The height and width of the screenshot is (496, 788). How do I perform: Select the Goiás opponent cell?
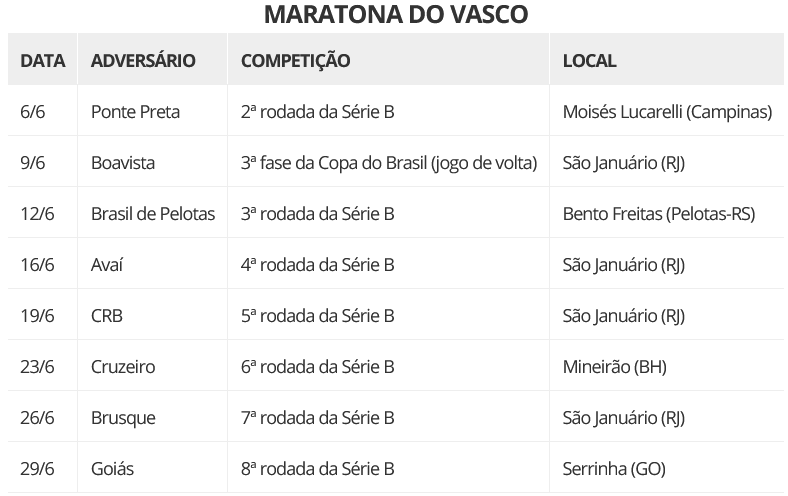tap(111, 469)
